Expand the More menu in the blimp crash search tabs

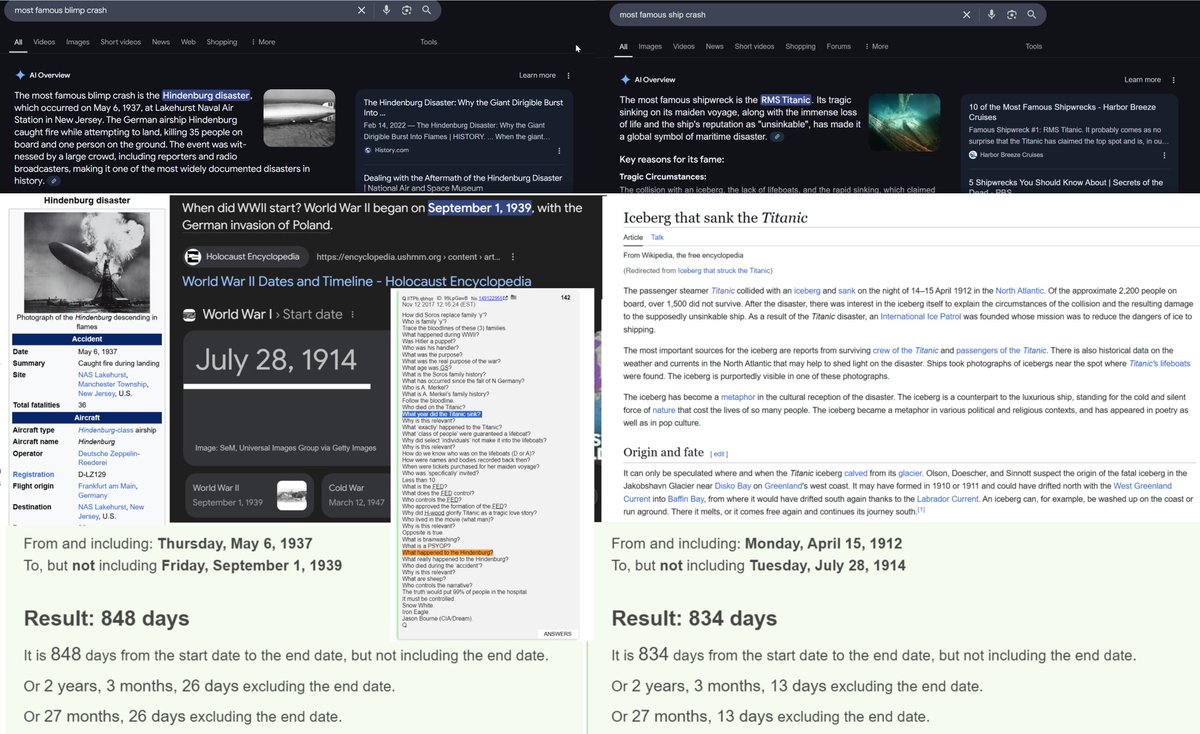[264, 42]
